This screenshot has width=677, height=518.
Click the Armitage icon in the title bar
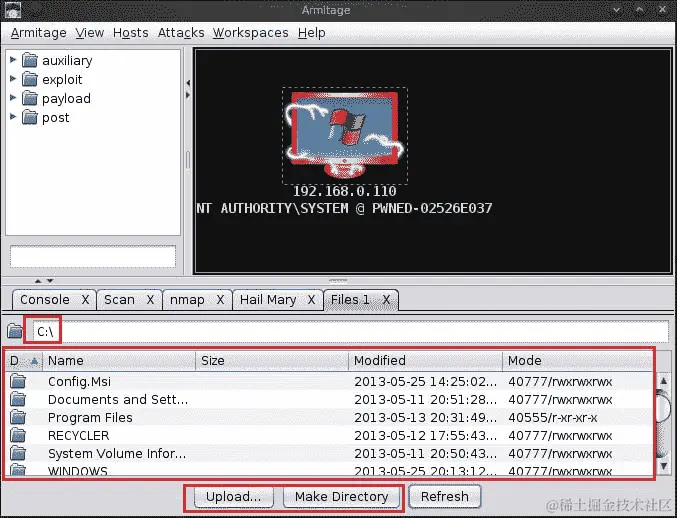point(13,10)
